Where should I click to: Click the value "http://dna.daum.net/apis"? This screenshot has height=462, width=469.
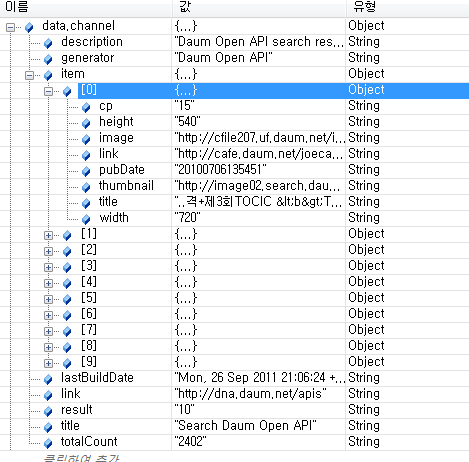click(x=250, y=394)
